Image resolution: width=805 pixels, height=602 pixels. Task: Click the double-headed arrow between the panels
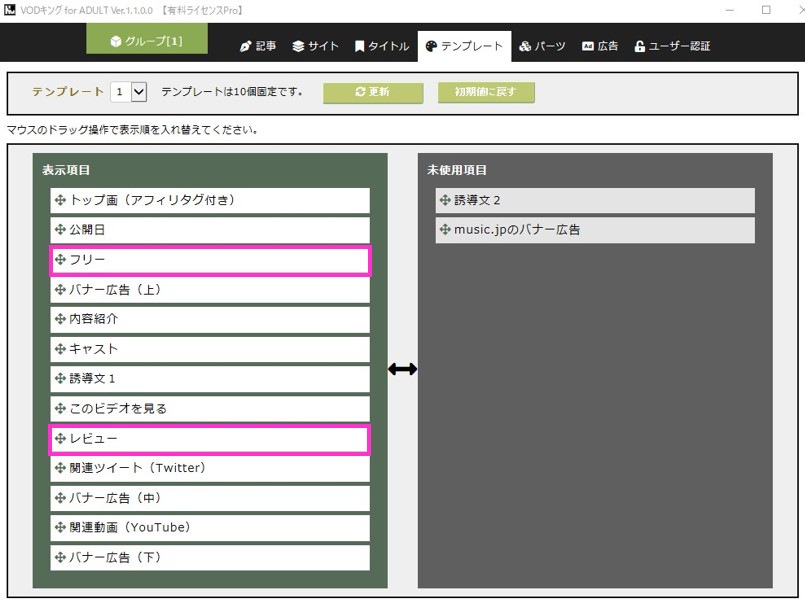coord(402,369)
